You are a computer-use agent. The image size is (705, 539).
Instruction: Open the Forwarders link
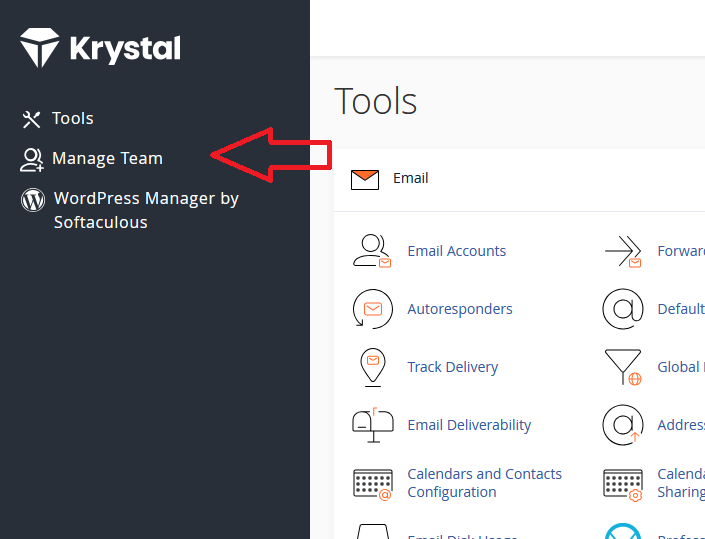click(681, 251)
